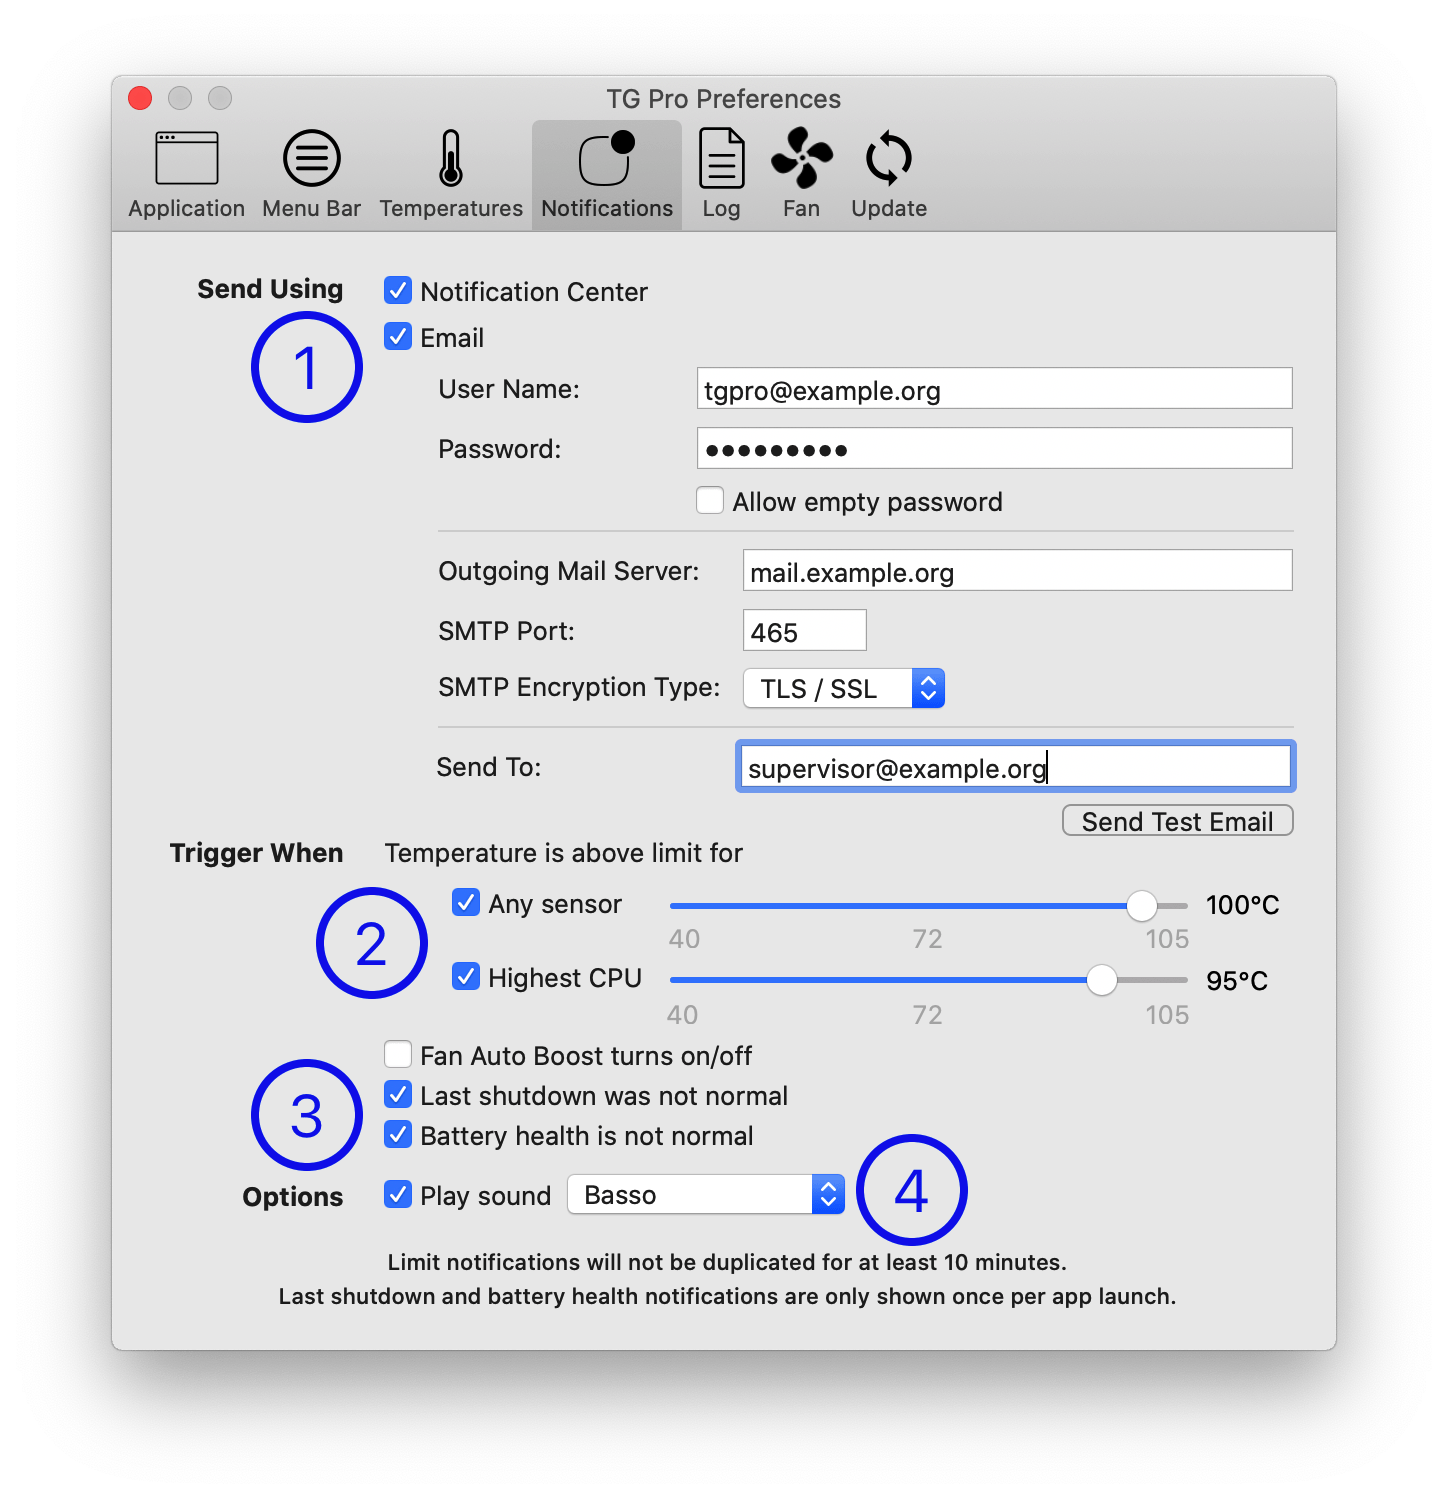Click inside the Send To field
1448x1498 pixels.
(x=1014, y=766)
